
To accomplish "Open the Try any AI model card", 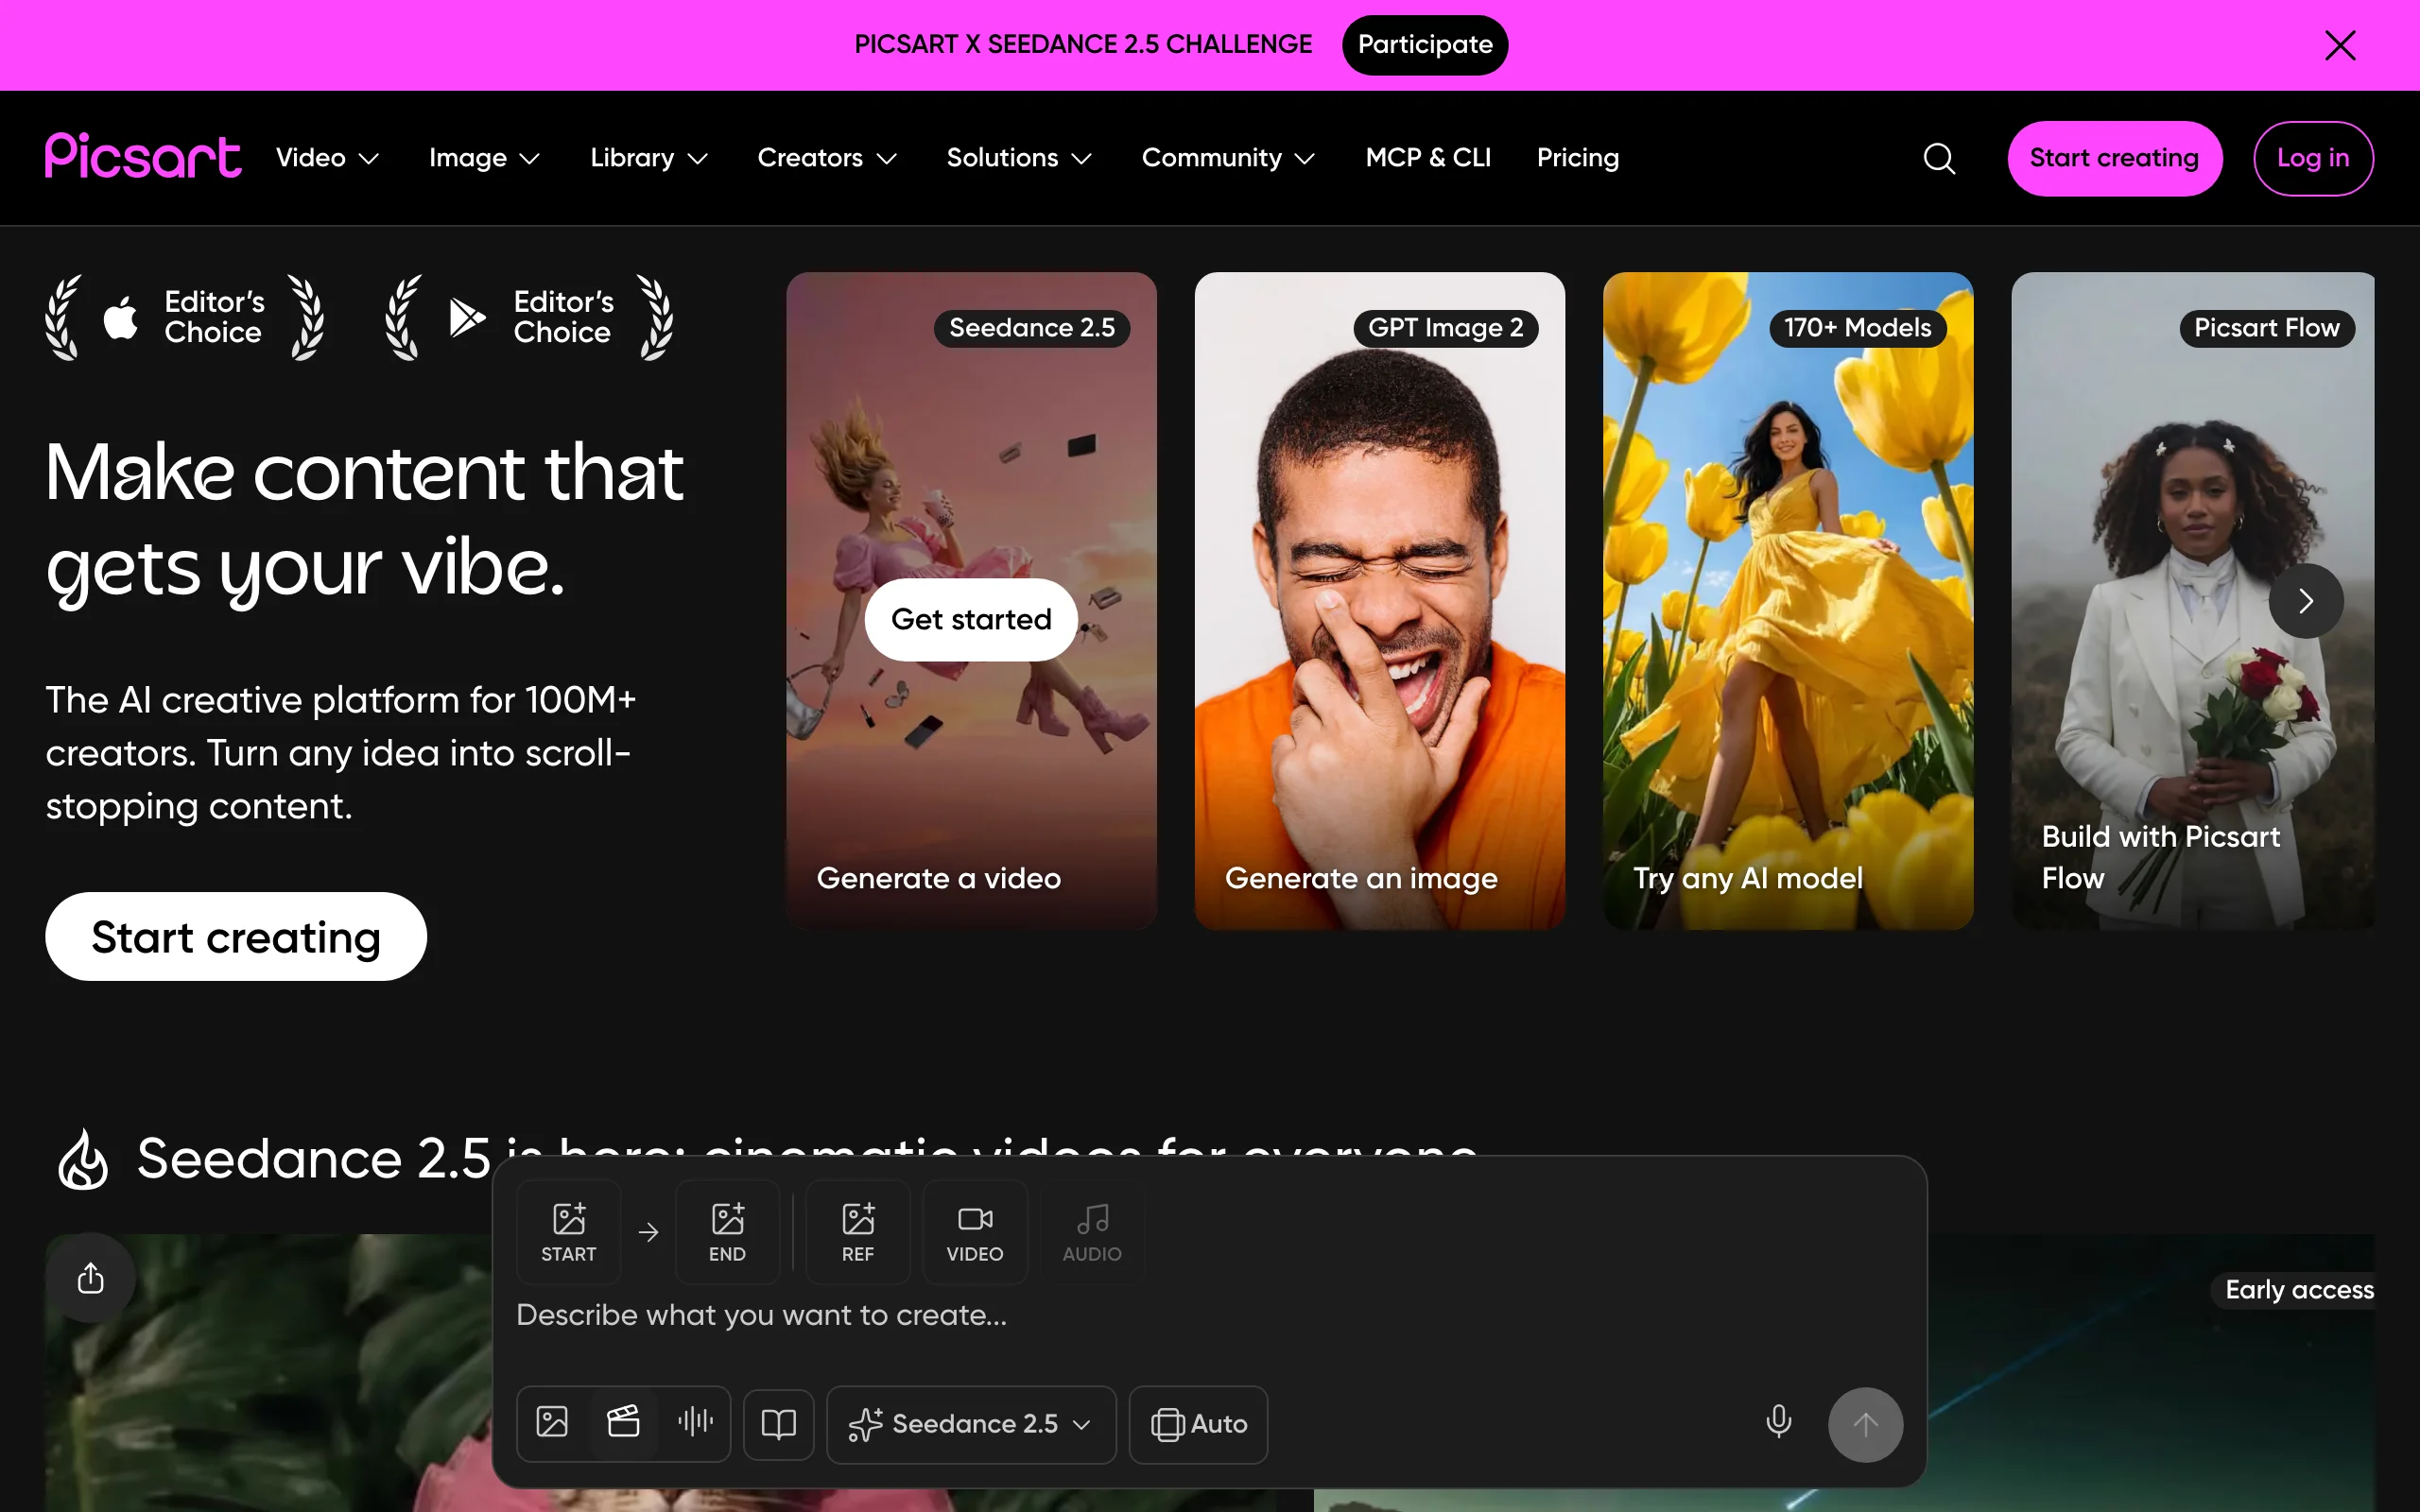I will coord(1788,601).
